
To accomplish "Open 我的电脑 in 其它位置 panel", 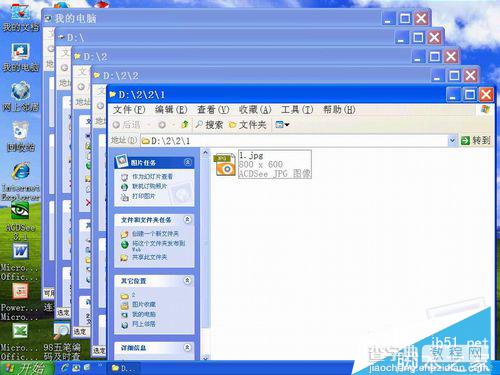I will tap(144, 314).
